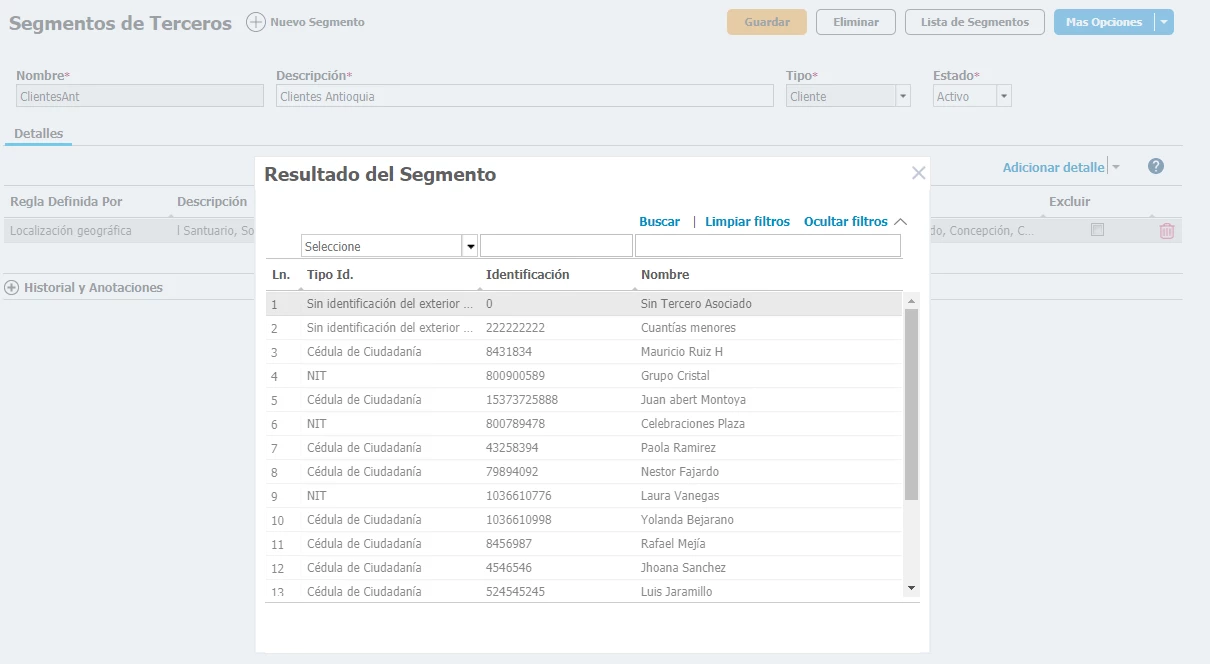Open Lista de Segmentos
The width and height of the screenshot is (1210, 664).
tap(974, 22)
